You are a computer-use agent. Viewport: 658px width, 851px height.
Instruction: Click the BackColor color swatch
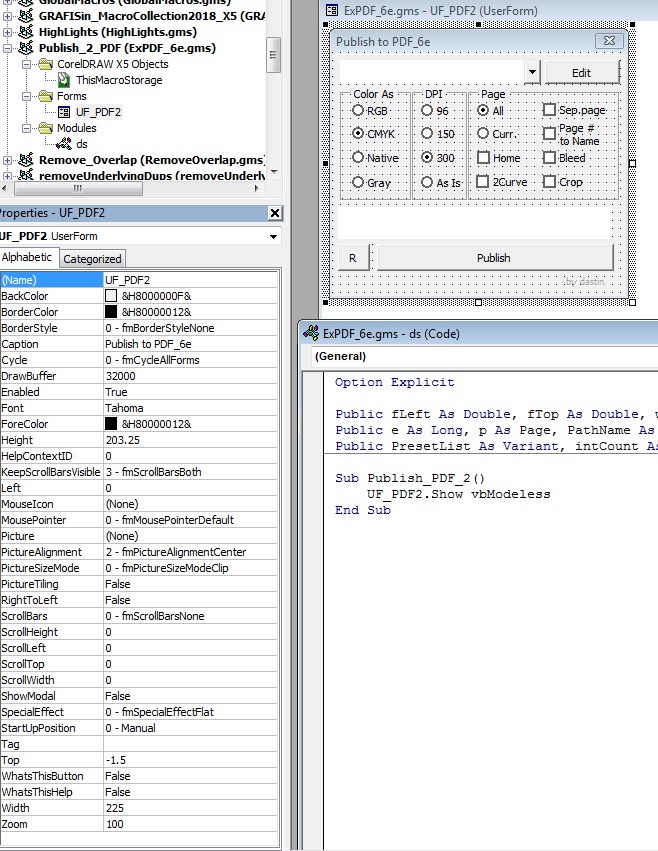click(111, 296)
